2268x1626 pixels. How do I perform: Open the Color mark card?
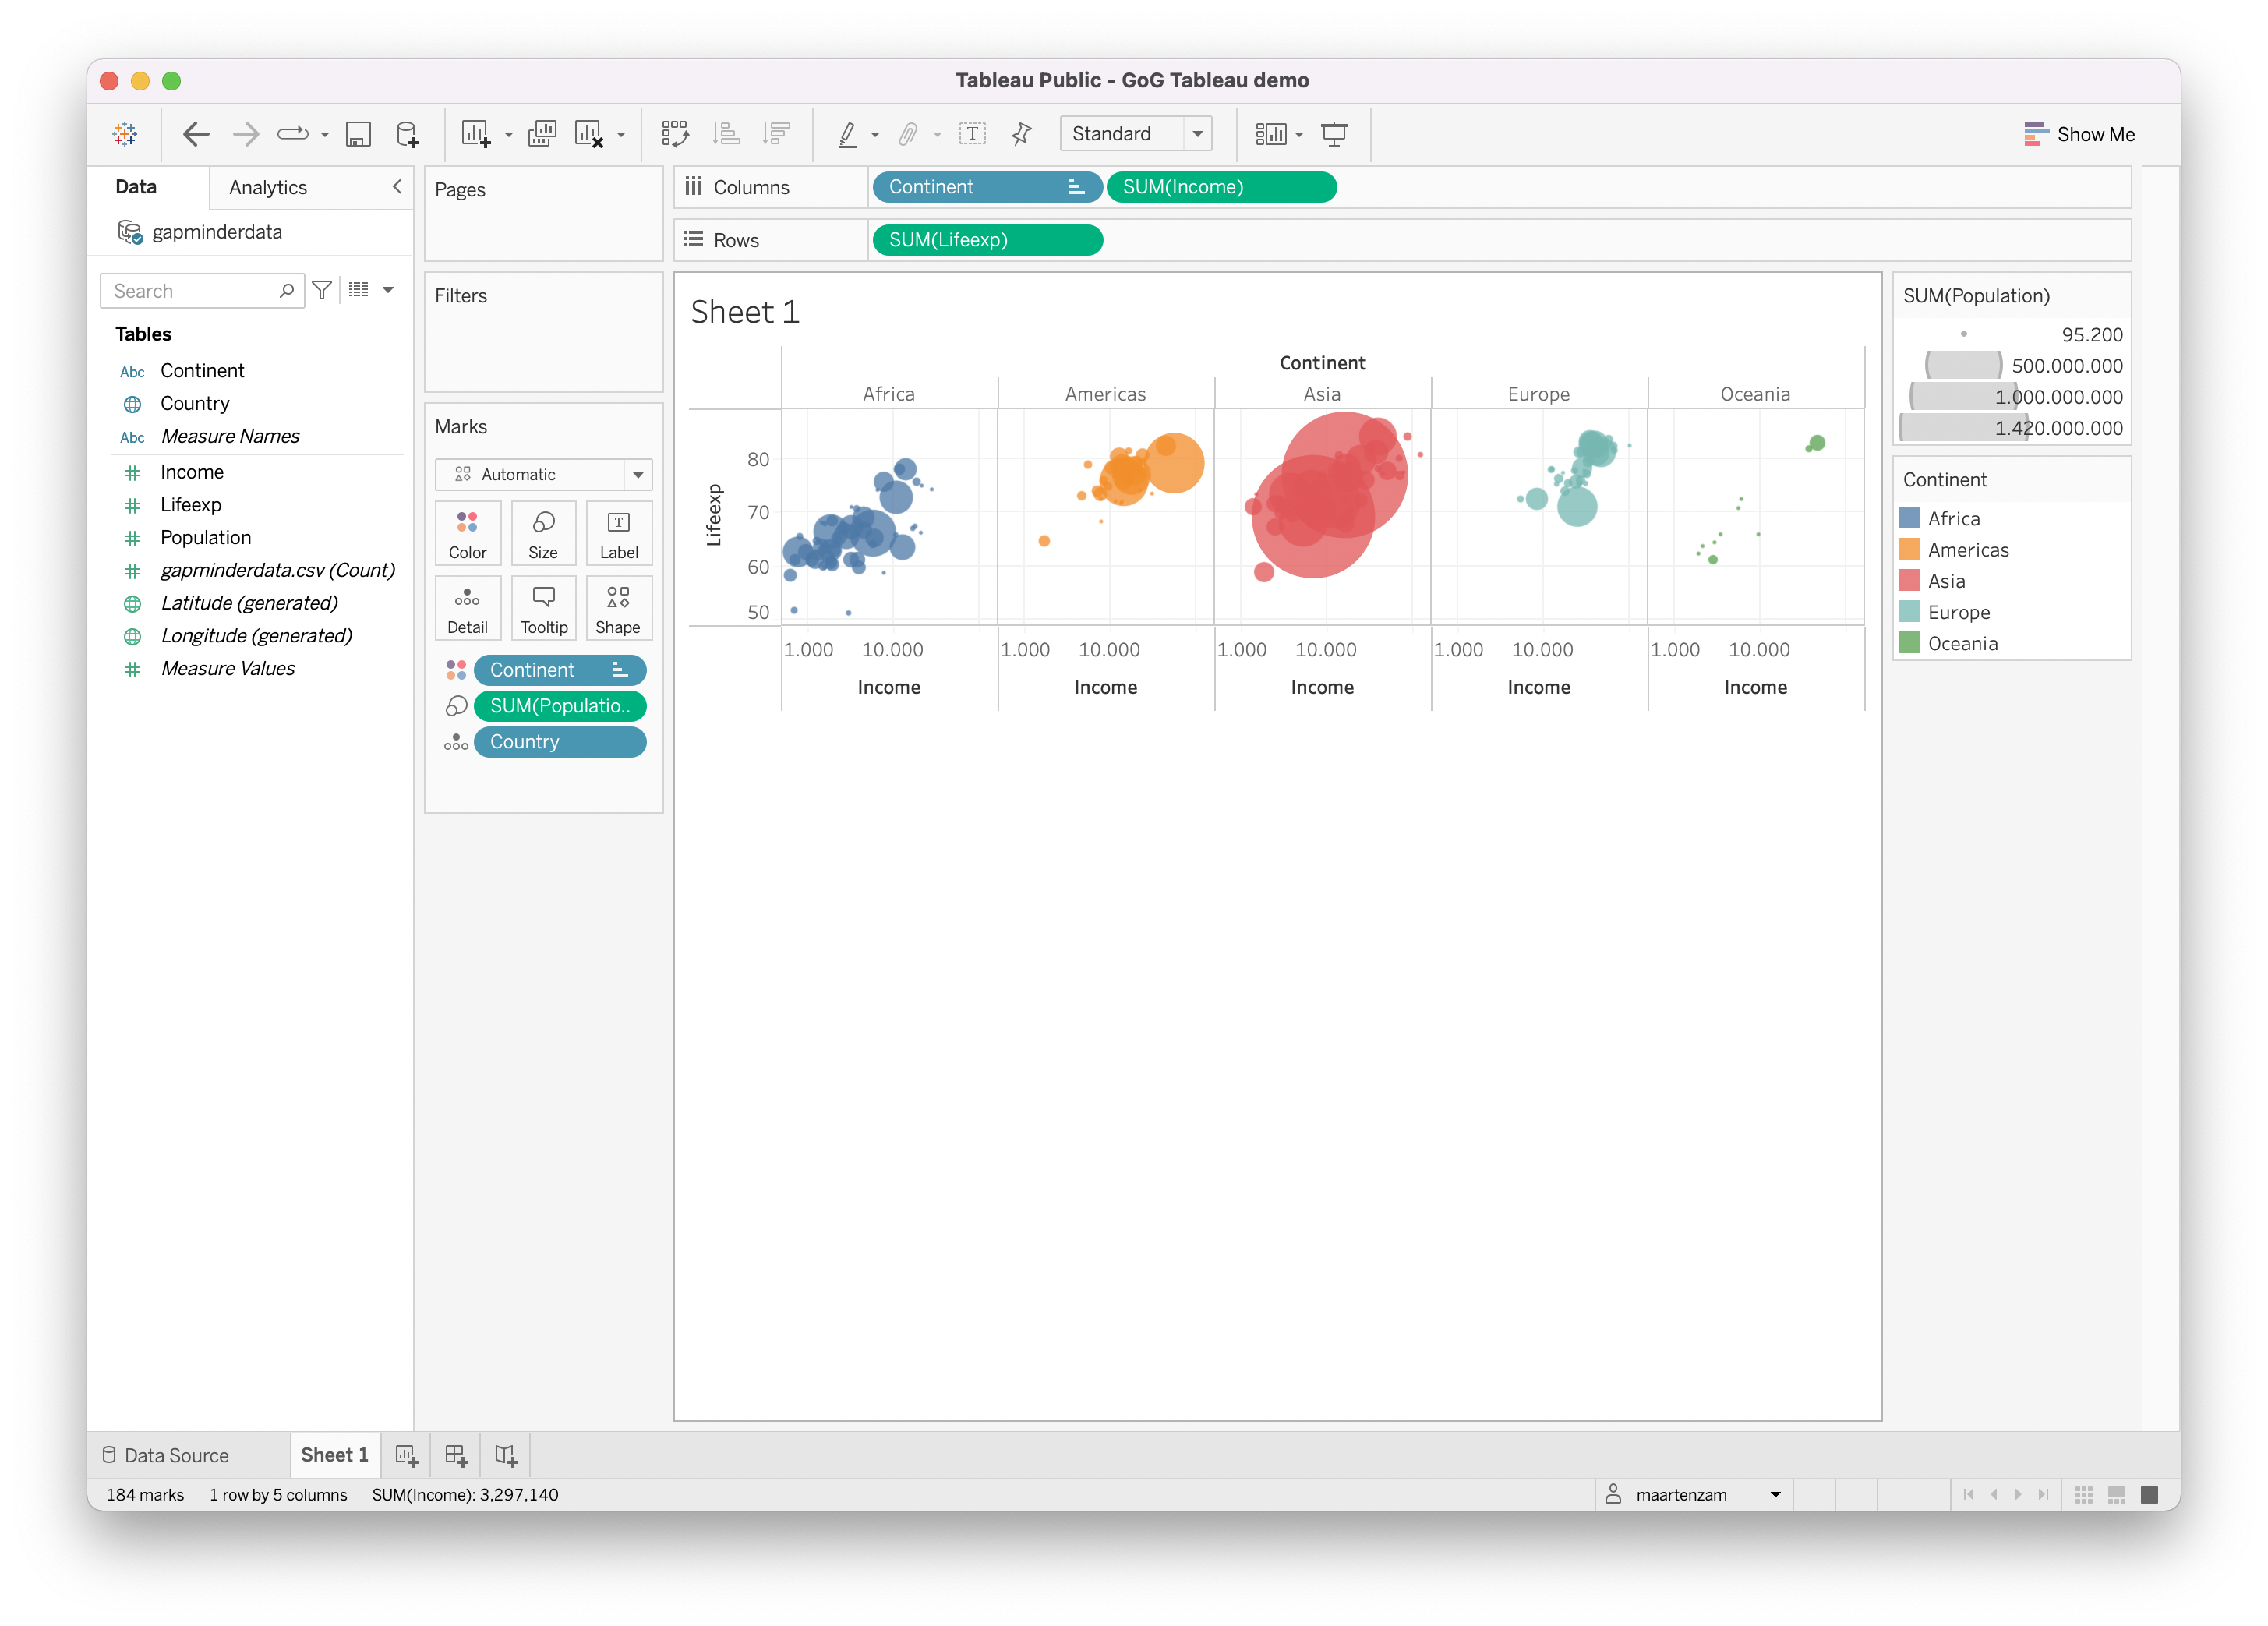coord(468,533)
